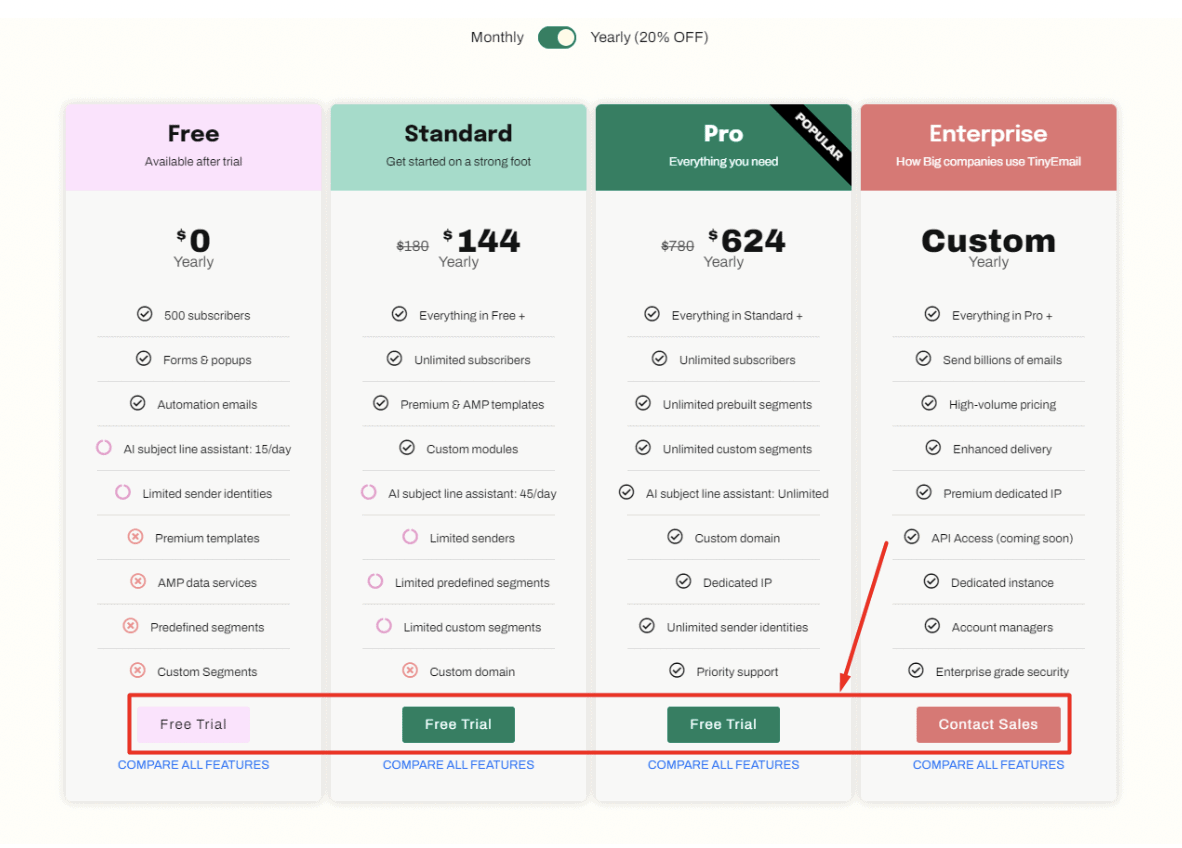This screenshot has width=1182, height=848.
Task: Click Compare All Features under Enterprise plan
Action: pyautogui.click(x=988, y=765)
